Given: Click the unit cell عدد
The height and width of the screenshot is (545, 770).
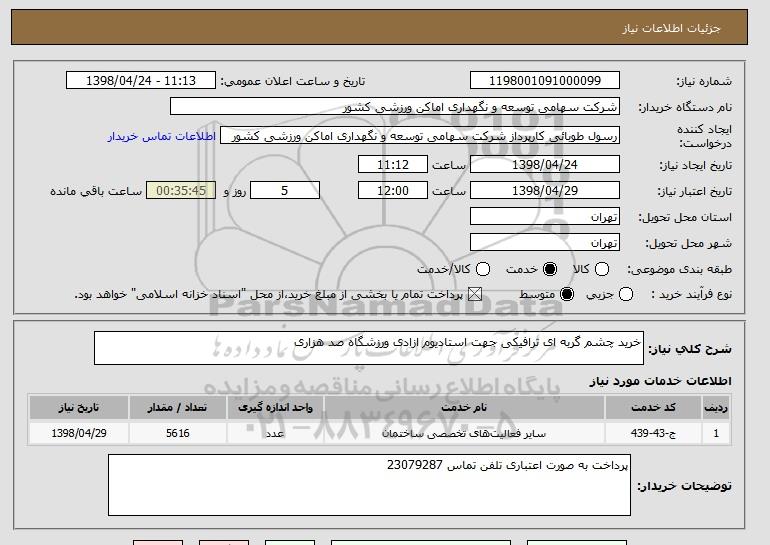Looking at the screenshot, I should point(275,433).
